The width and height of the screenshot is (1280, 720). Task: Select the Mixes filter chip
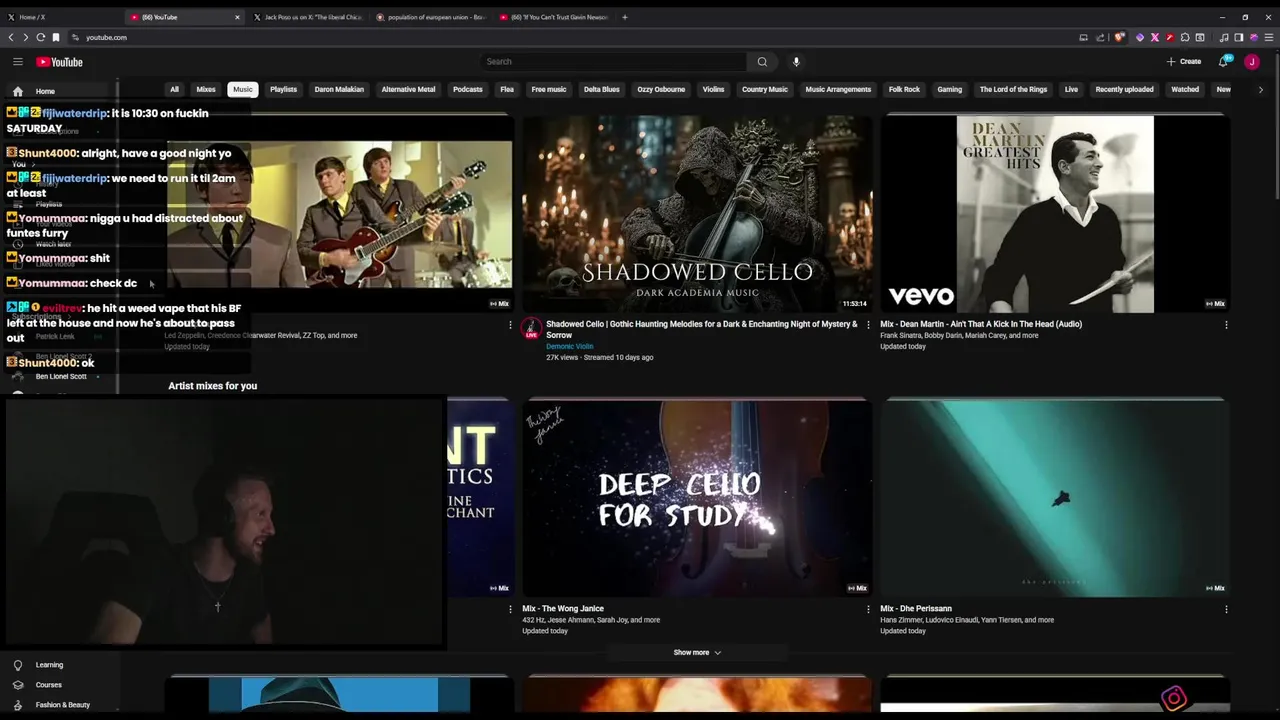[206, 89]
